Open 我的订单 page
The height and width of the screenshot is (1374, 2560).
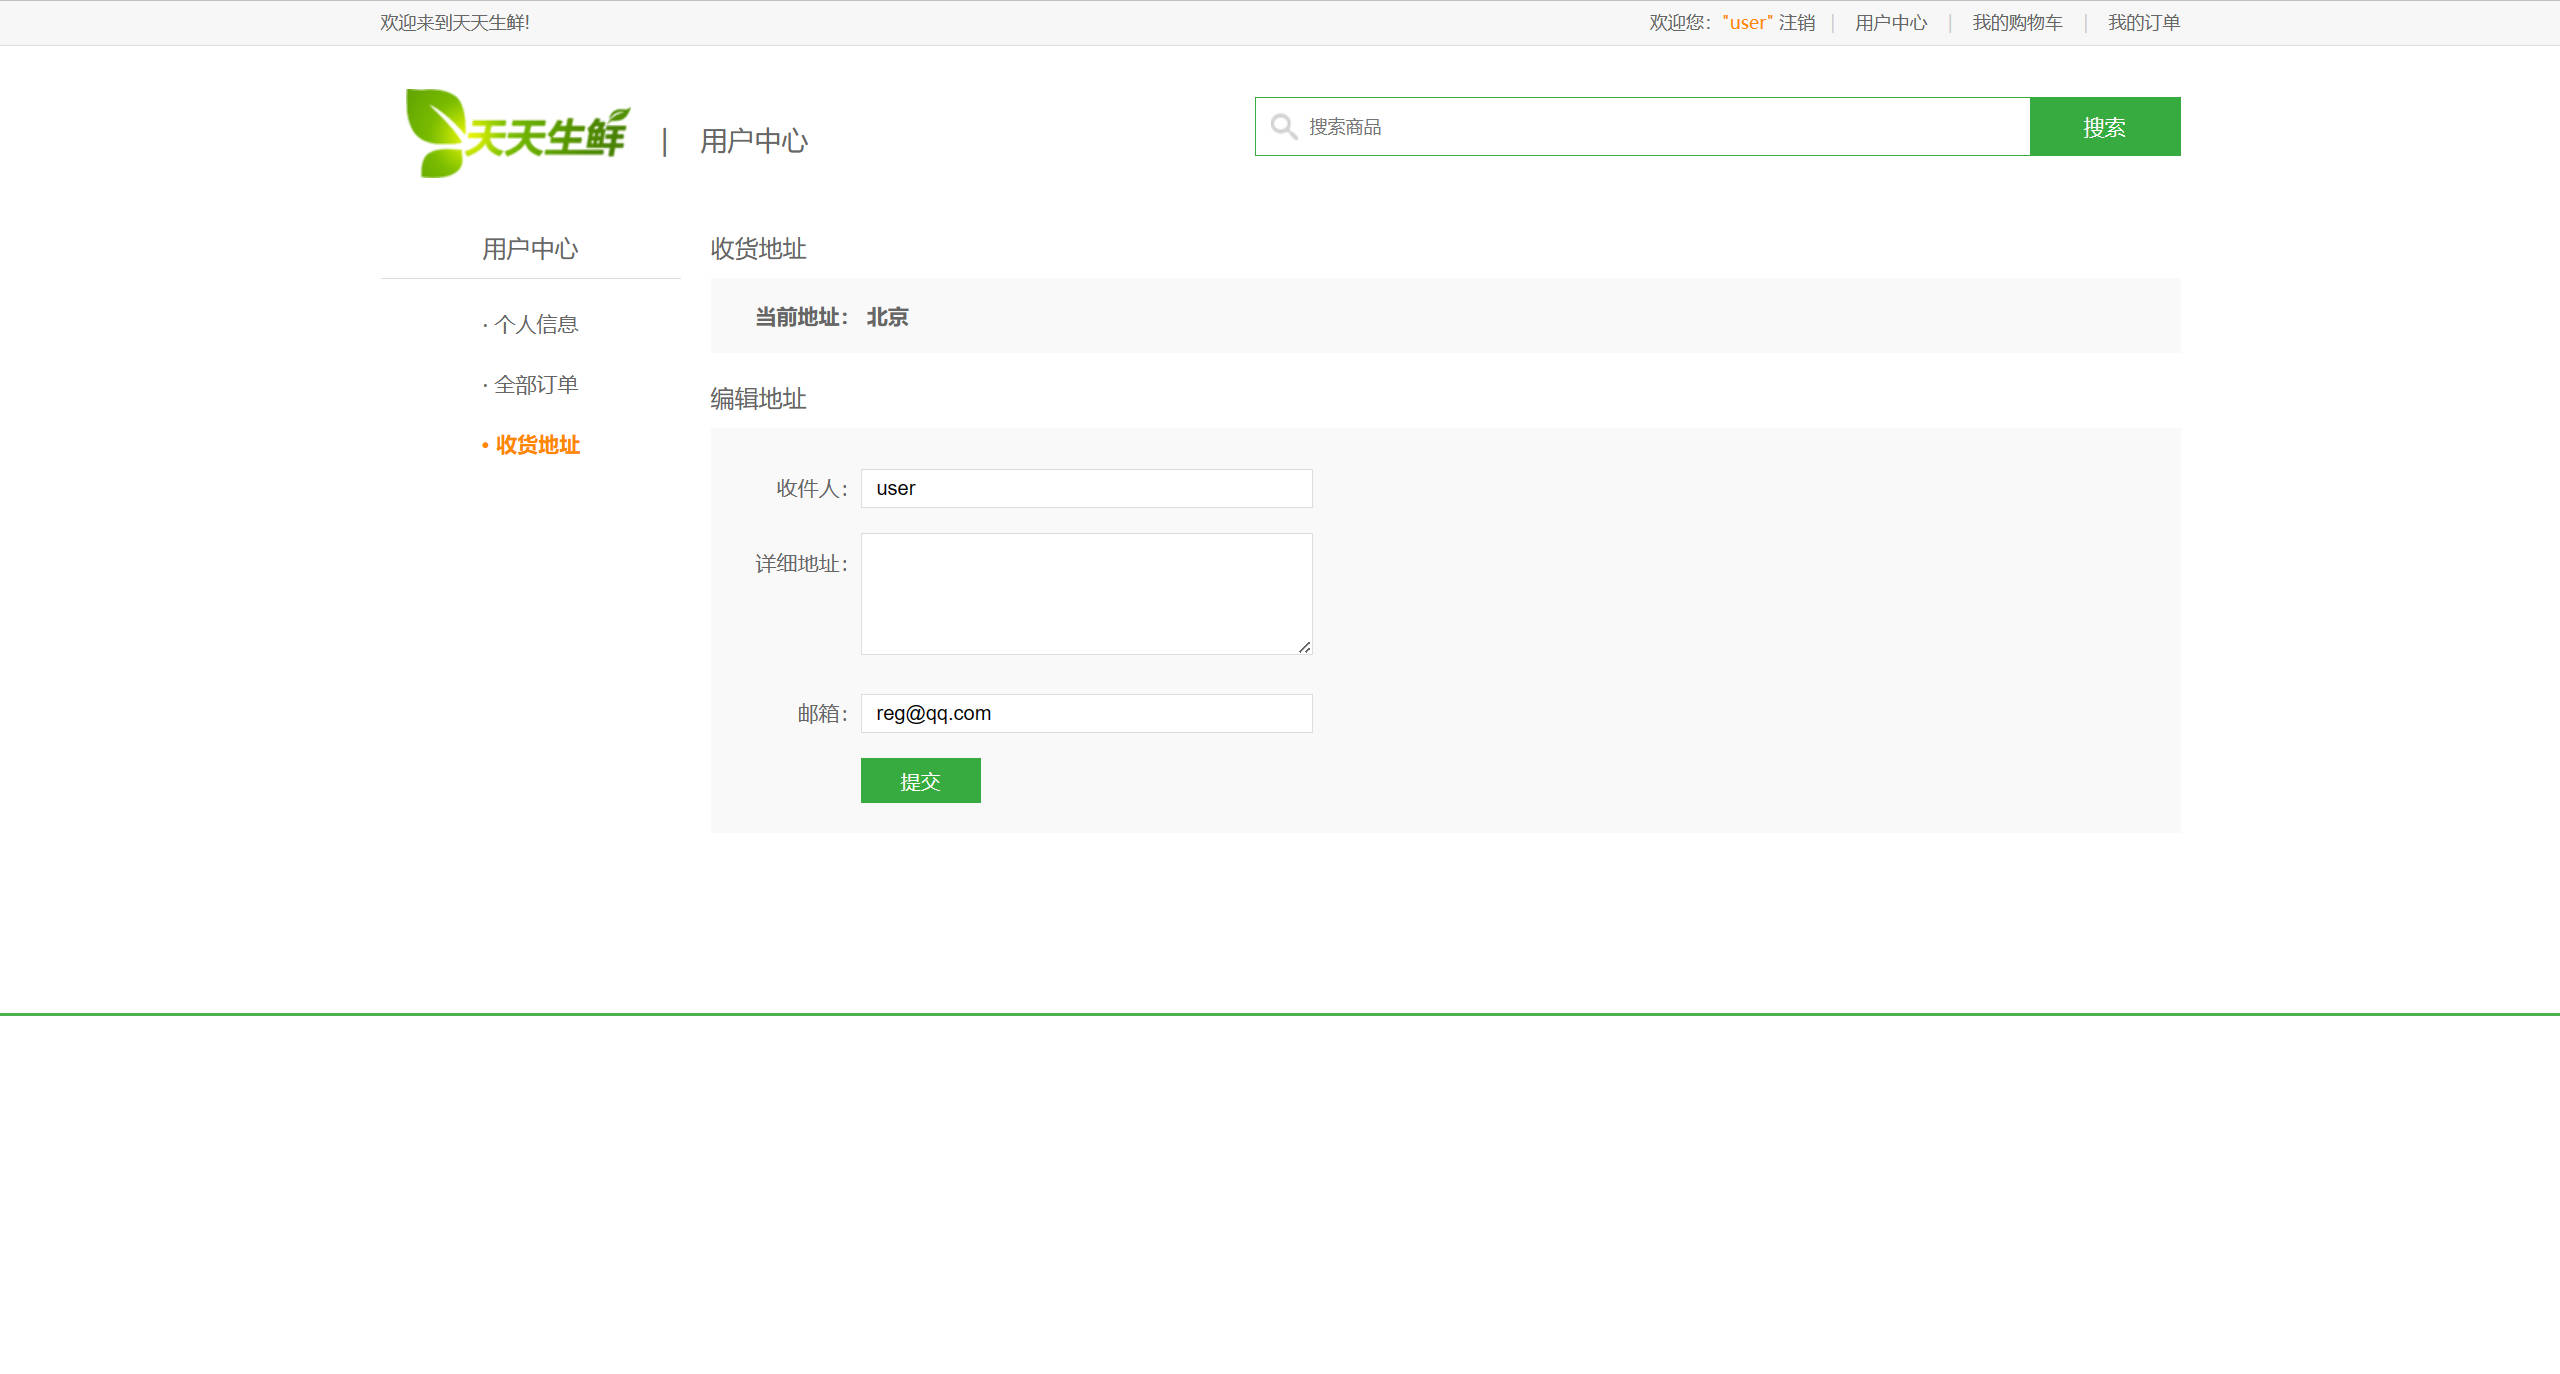[x=2142, y=22]
